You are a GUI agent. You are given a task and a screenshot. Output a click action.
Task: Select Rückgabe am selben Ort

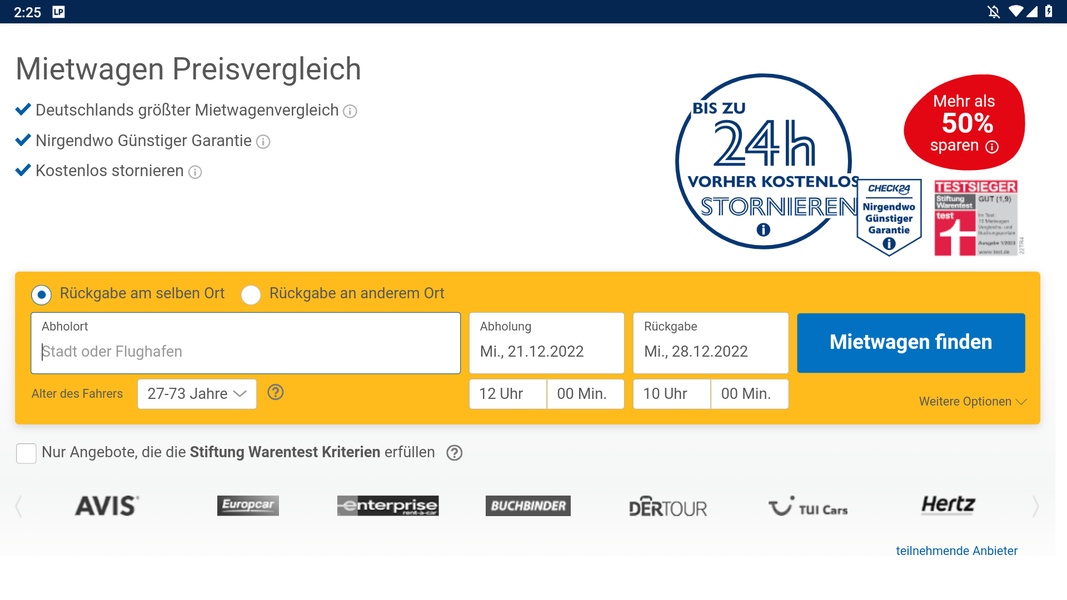[42, 295]
